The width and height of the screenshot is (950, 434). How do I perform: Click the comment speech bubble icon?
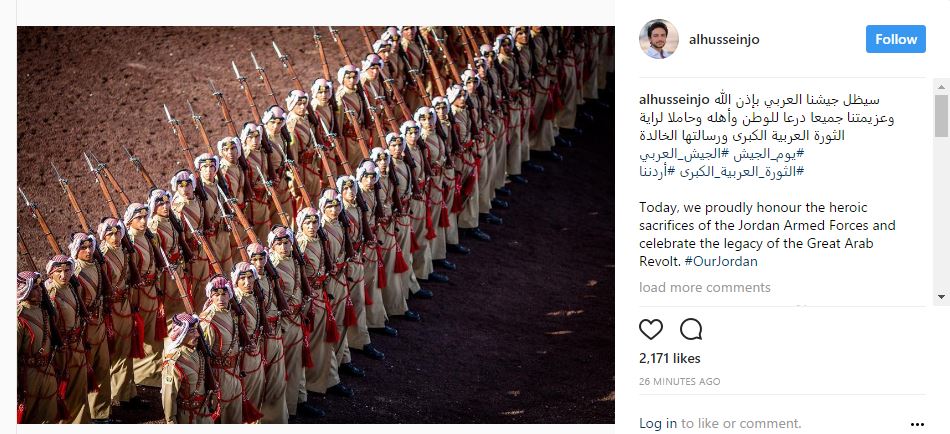click(691, 329)
